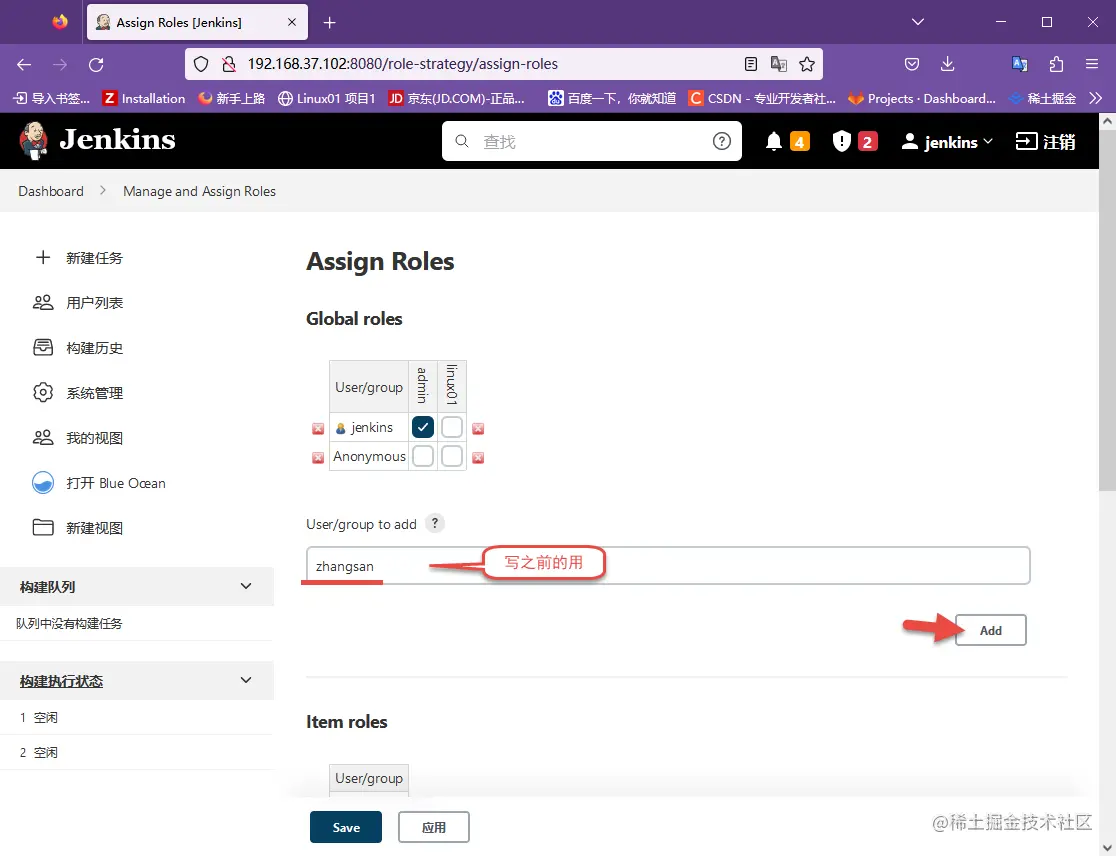Go back with browser back arrow
1116x856 pixels.
click(x=24, y=64)
